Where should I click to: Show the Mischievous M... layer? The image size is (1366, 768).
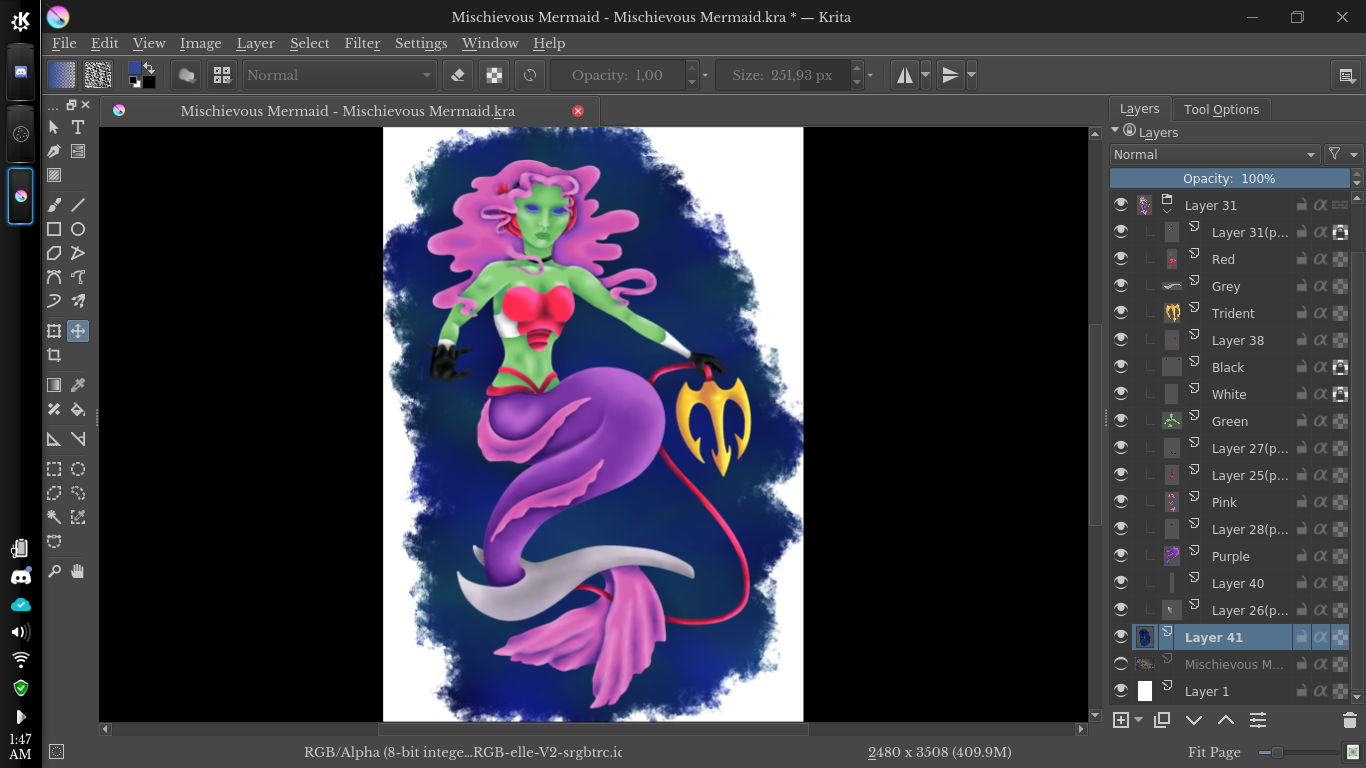[1121, 663]
